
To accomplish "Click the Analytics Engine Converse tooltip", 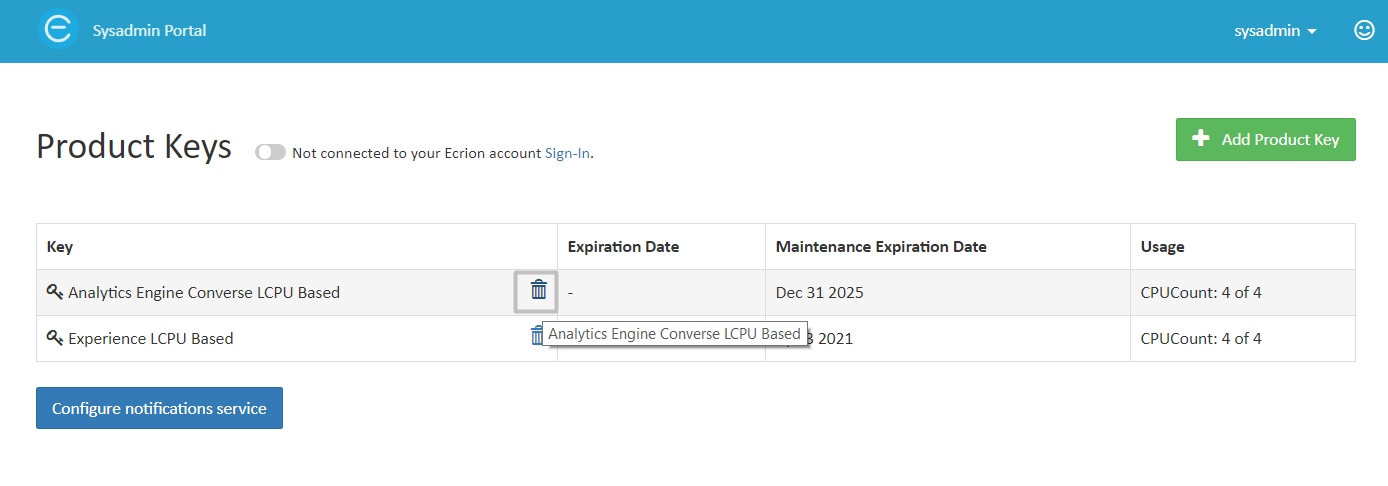I will 675,334.
